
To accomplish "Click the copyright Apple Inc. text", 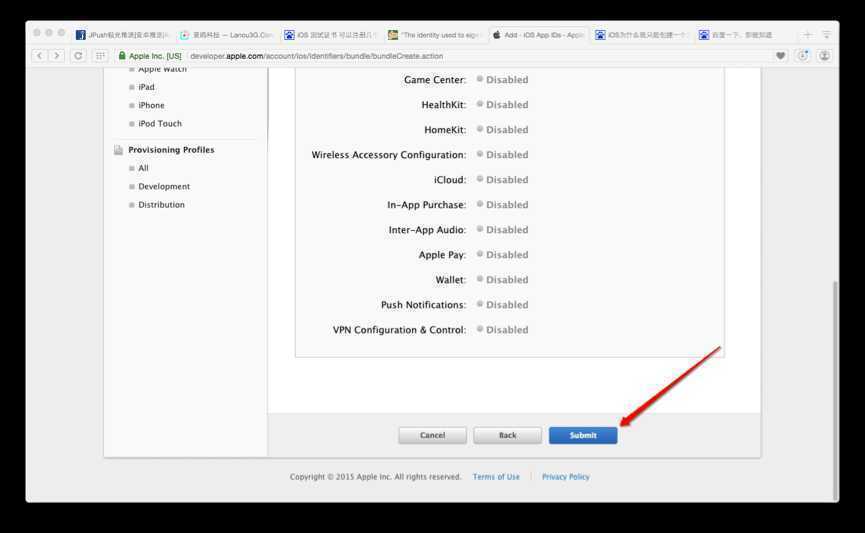I will click(x=375, y=477).
